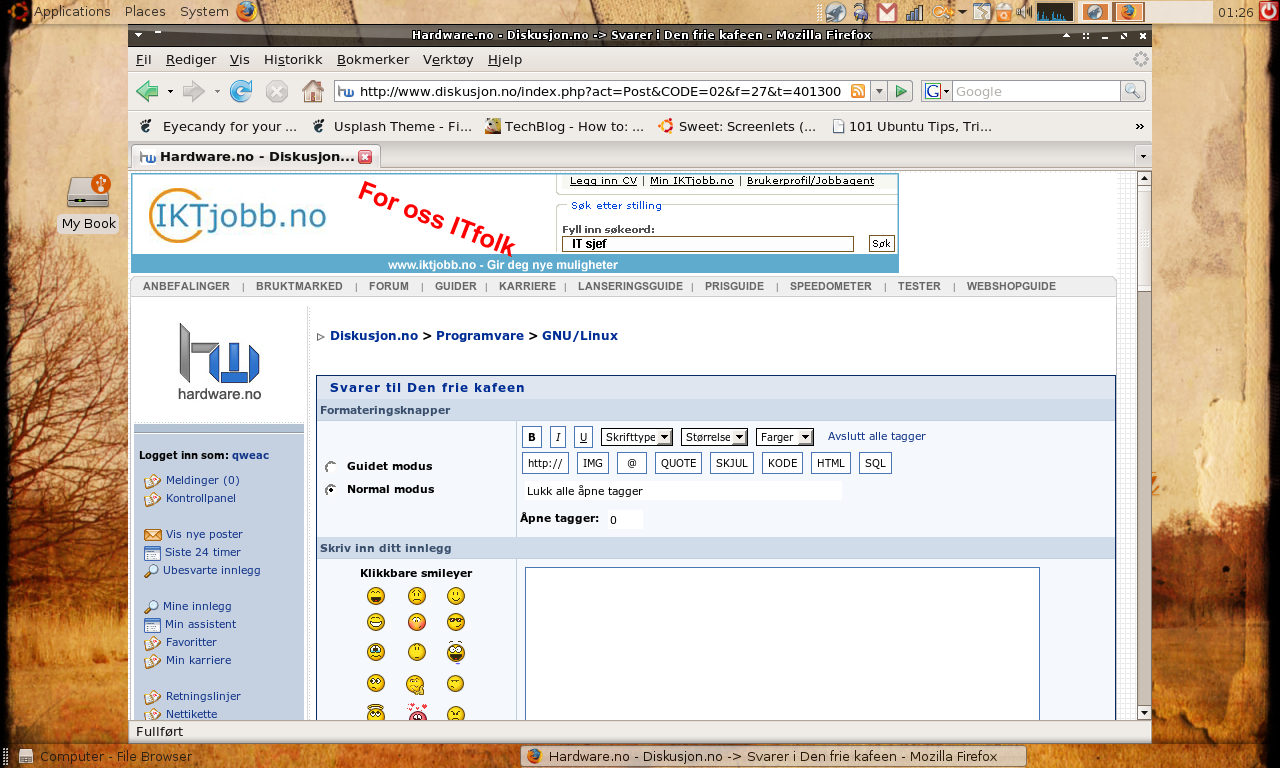Select the Guidet modus radio button

coord(330,467)
